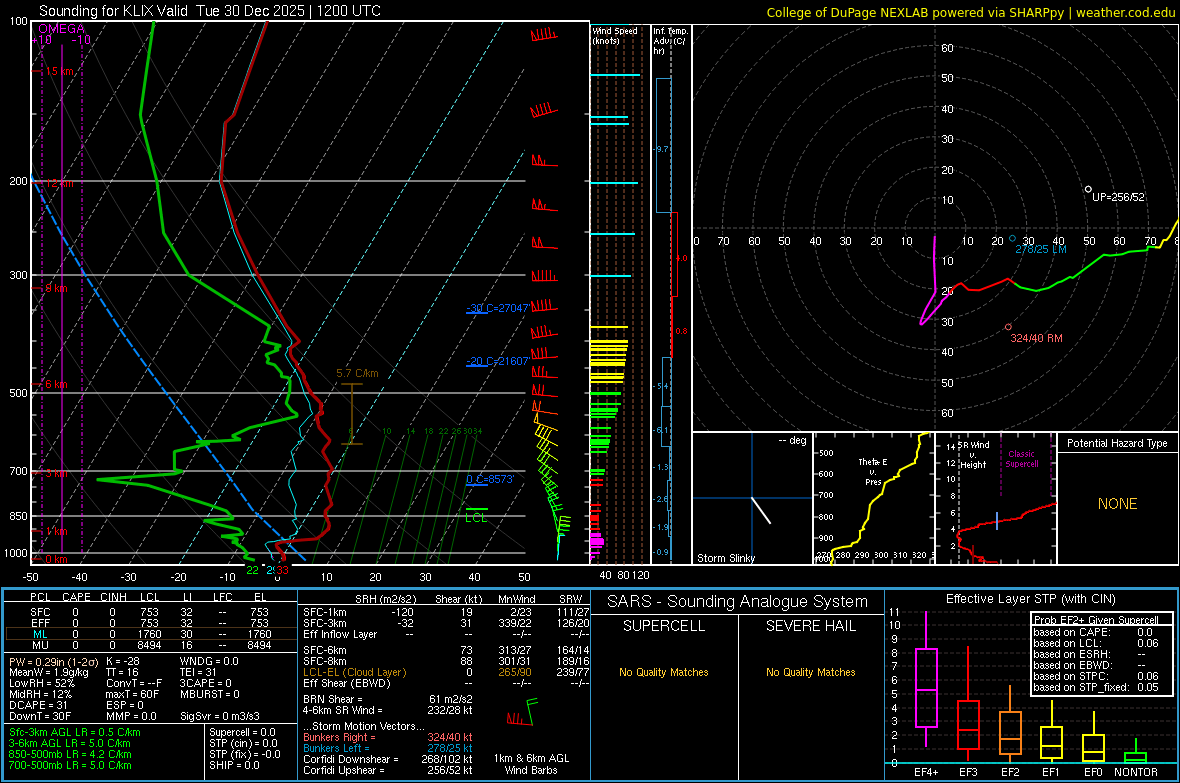Click the '1km & 6km AGL Wind Barbs' caption
This screenshot has width=1180, height=783.
531,765
